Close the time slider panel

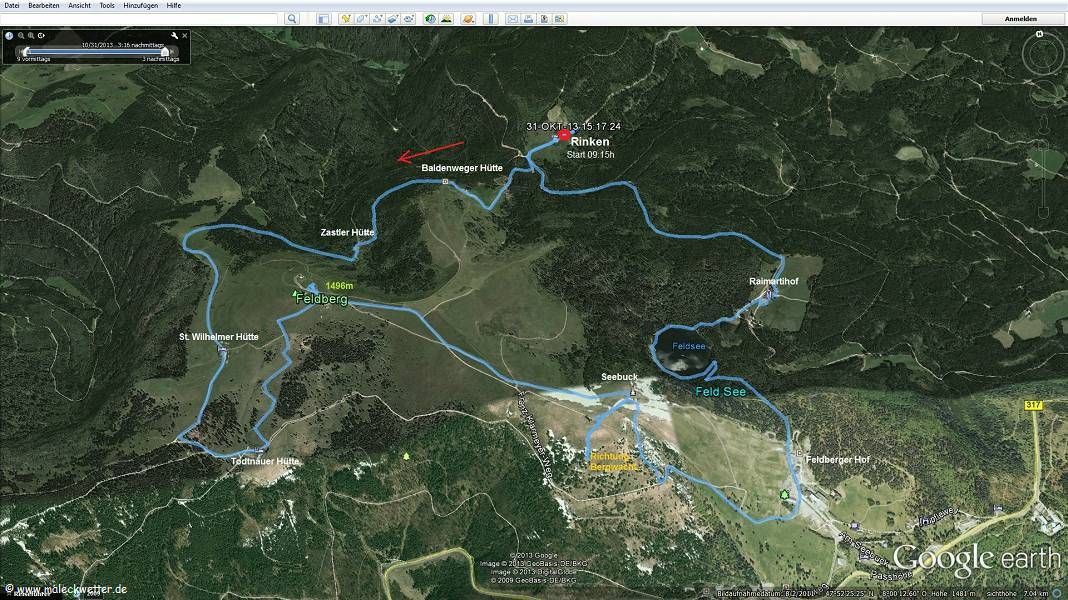(x=184, y=36)
